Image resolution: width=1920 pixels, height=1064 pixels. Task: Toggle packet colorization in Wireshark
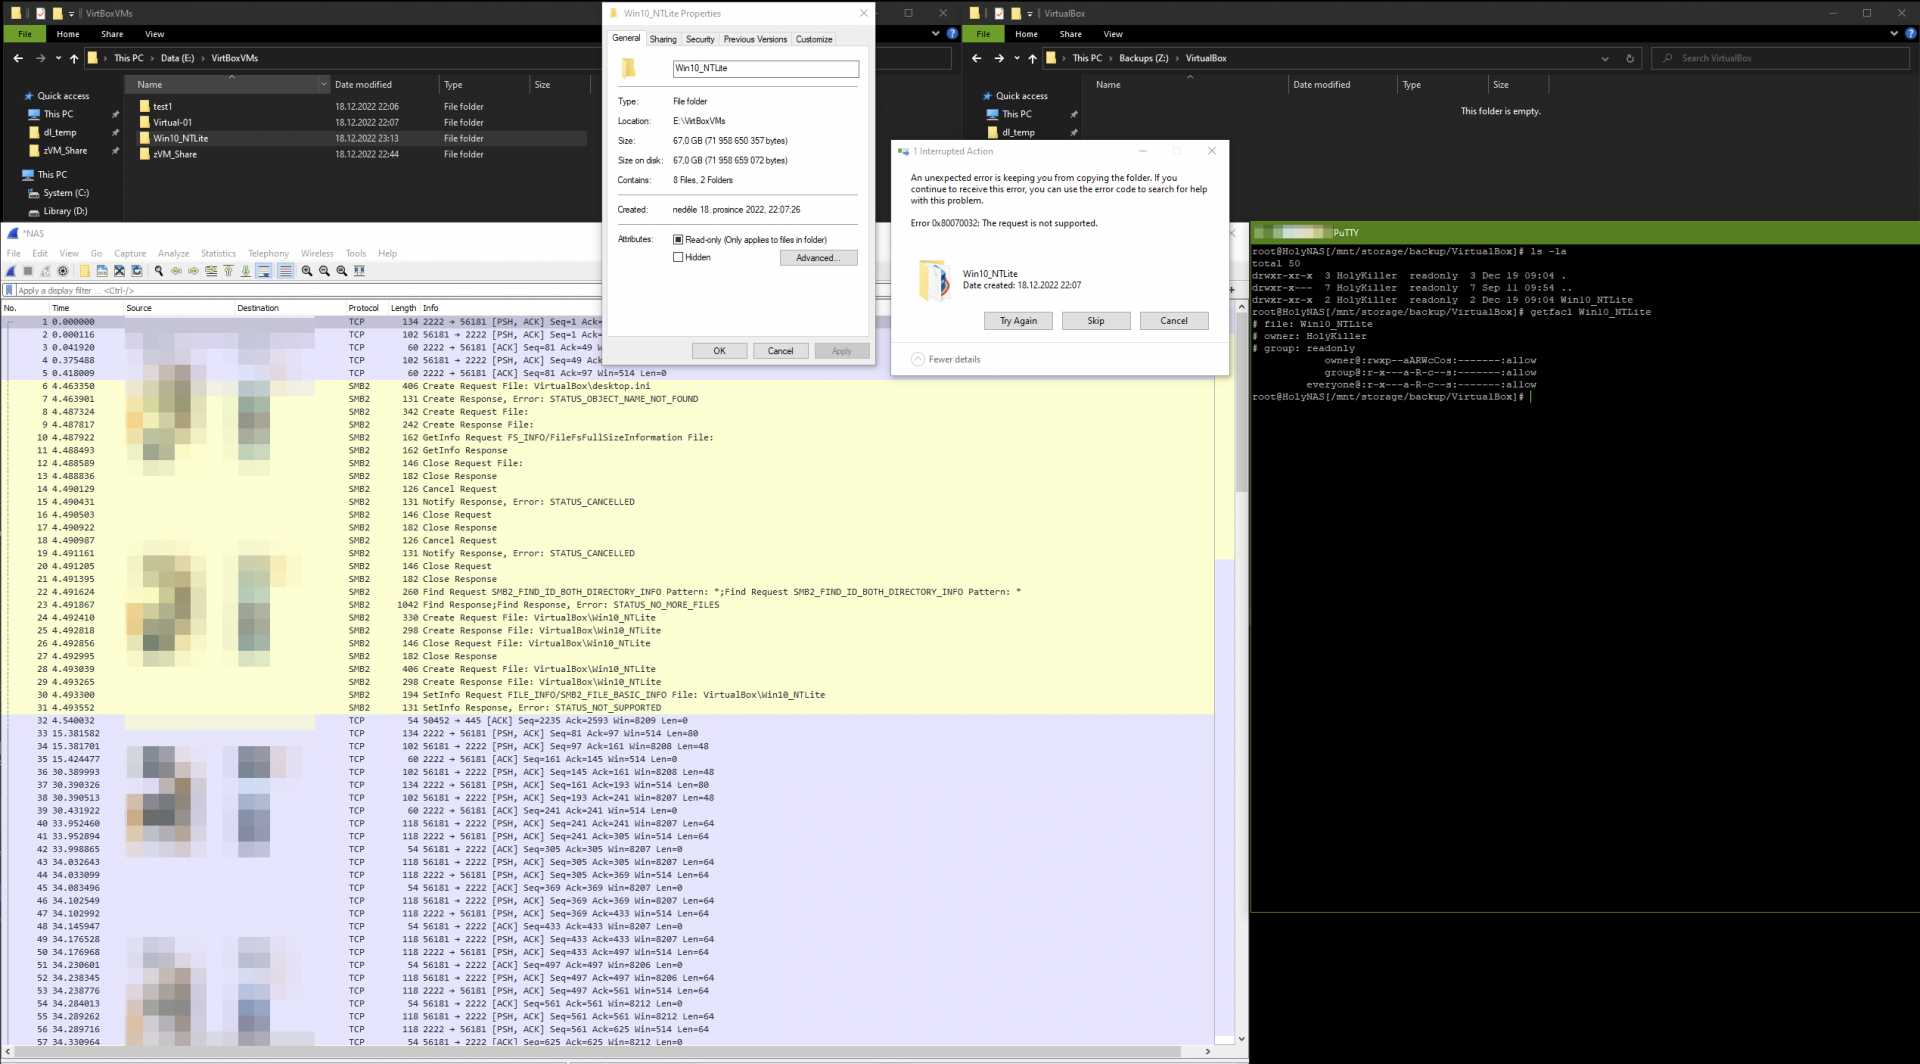286,271
